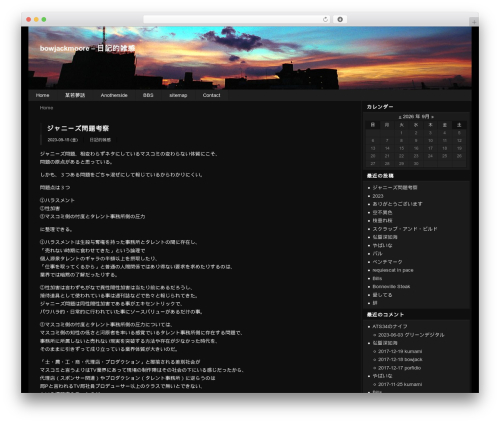The width and height of the screenshot is (500, 423).
Task: Open the 2017-12-17 porfidio comment
Action: point(399,368)
